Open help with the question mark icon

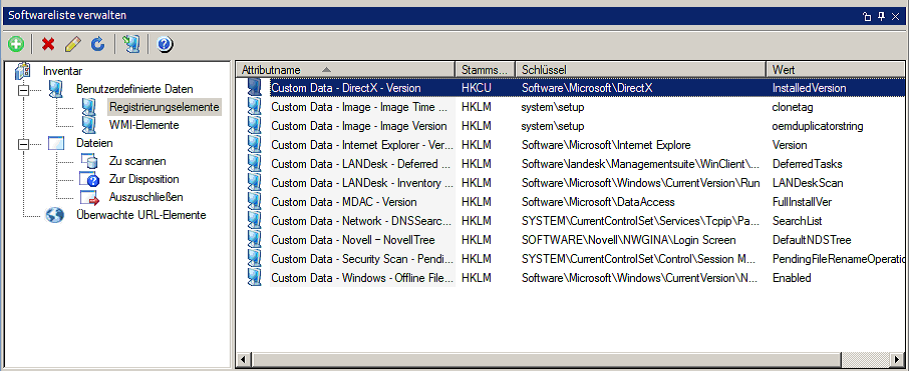pyautogui.click(x=165, y=44)
